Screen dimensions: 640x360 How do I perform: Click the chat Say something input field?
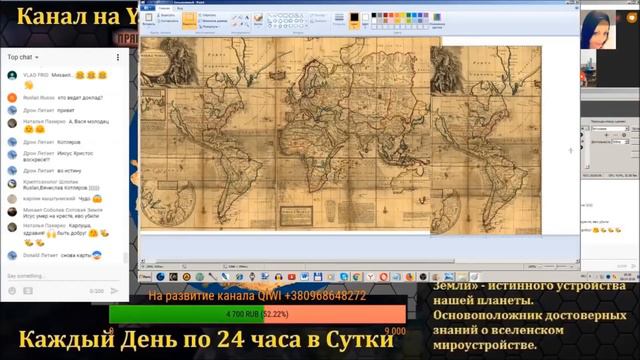click(x=63, y=276)
